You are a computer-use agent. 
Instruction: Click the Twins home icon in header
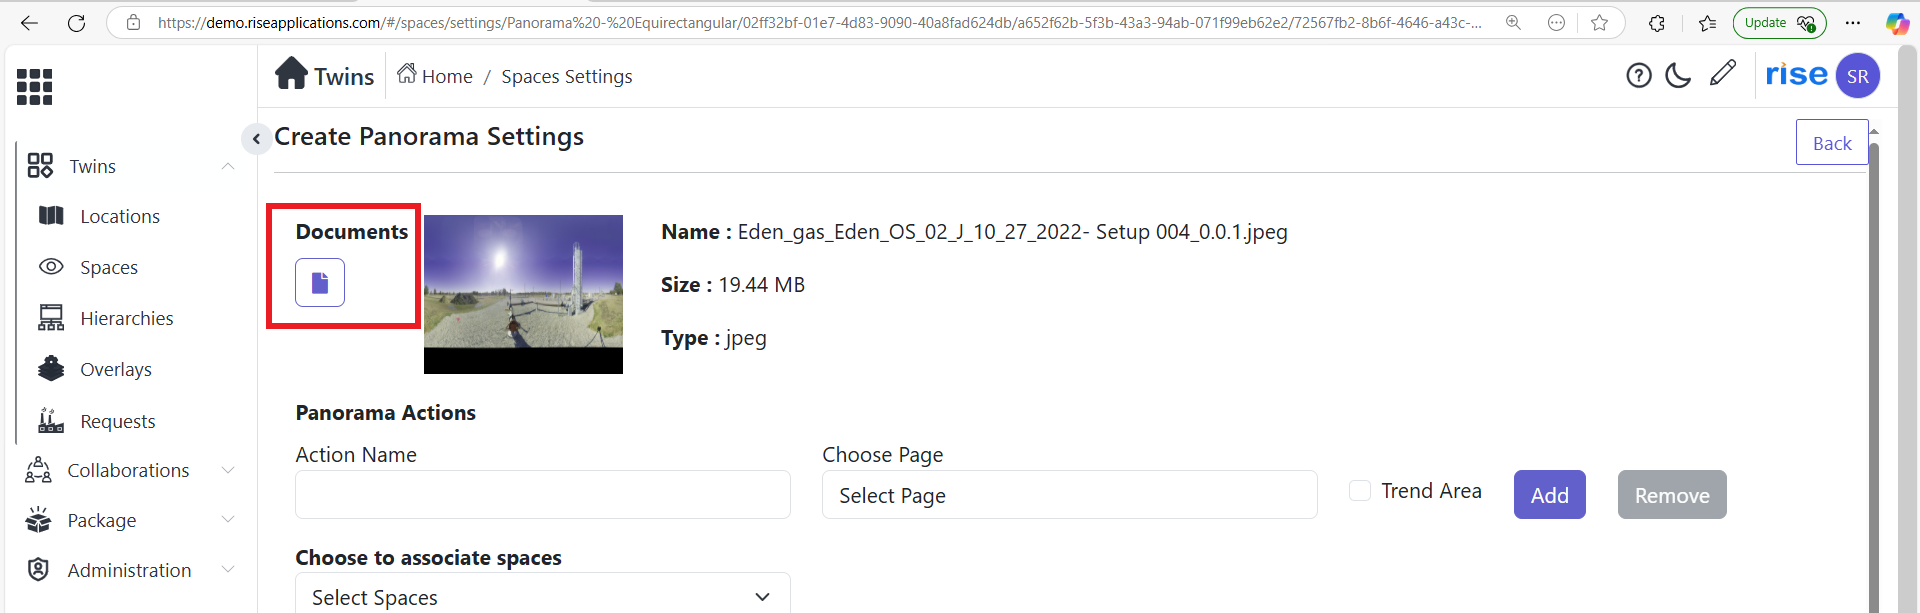[292, 73]
